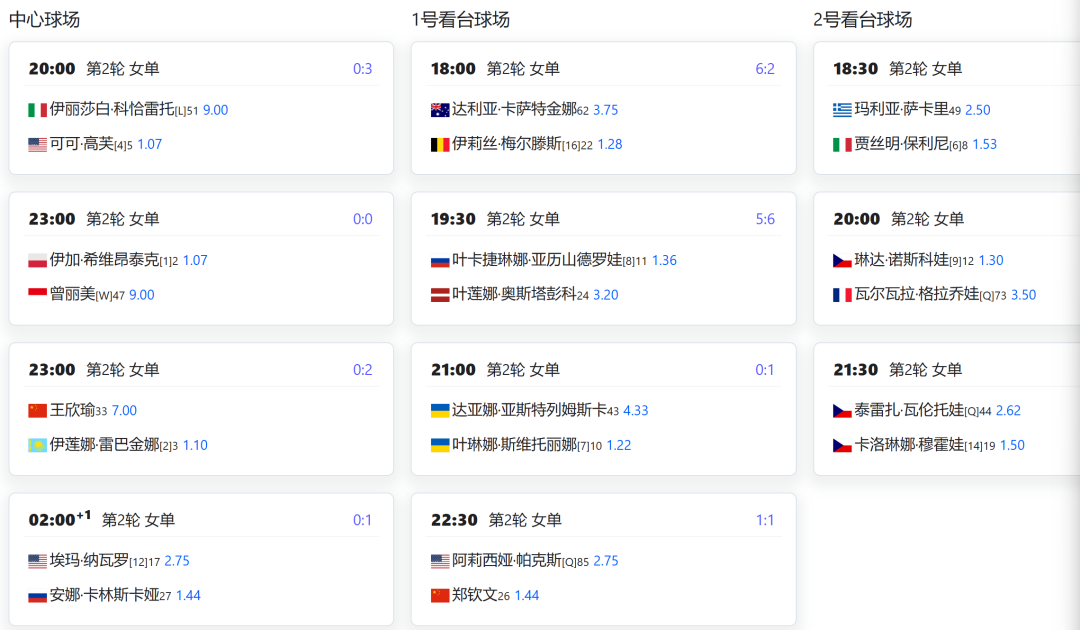Click the 22:30 match time header

(453, 520)
